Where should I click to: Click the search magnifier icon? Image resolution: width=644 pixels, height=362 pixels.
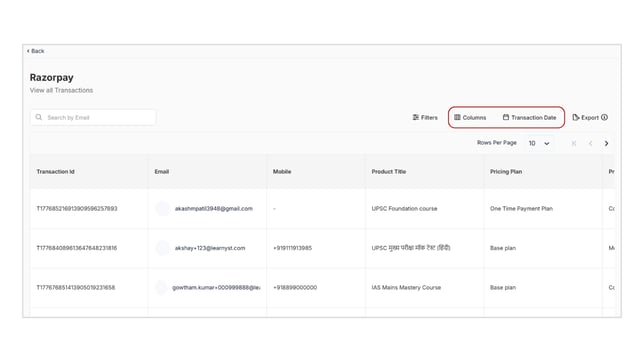pyautogui.click(x=39, y=118)
